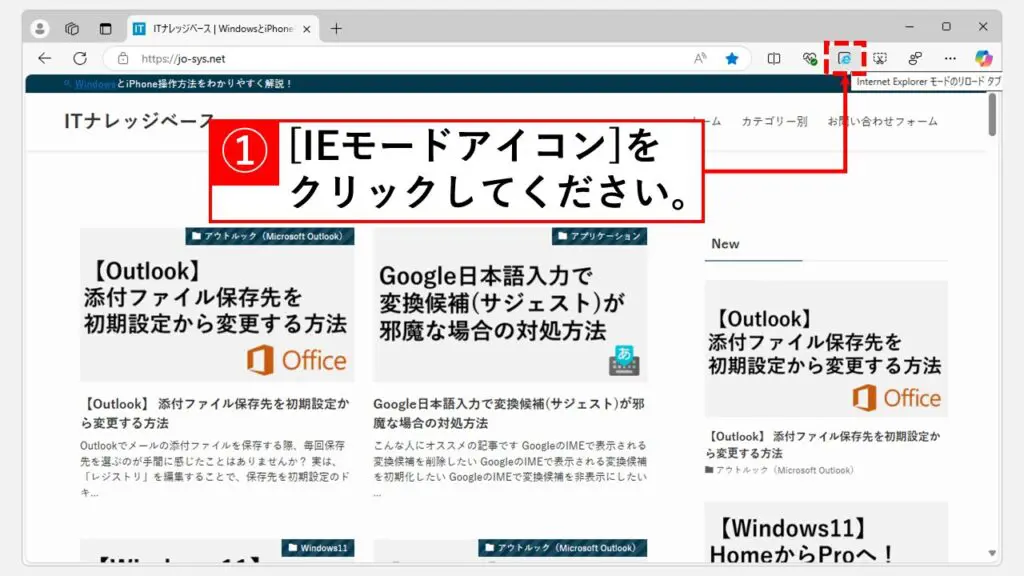Click the screenshot capture toolbar icon
The image size is (1024, 576).
click(880, 58)
